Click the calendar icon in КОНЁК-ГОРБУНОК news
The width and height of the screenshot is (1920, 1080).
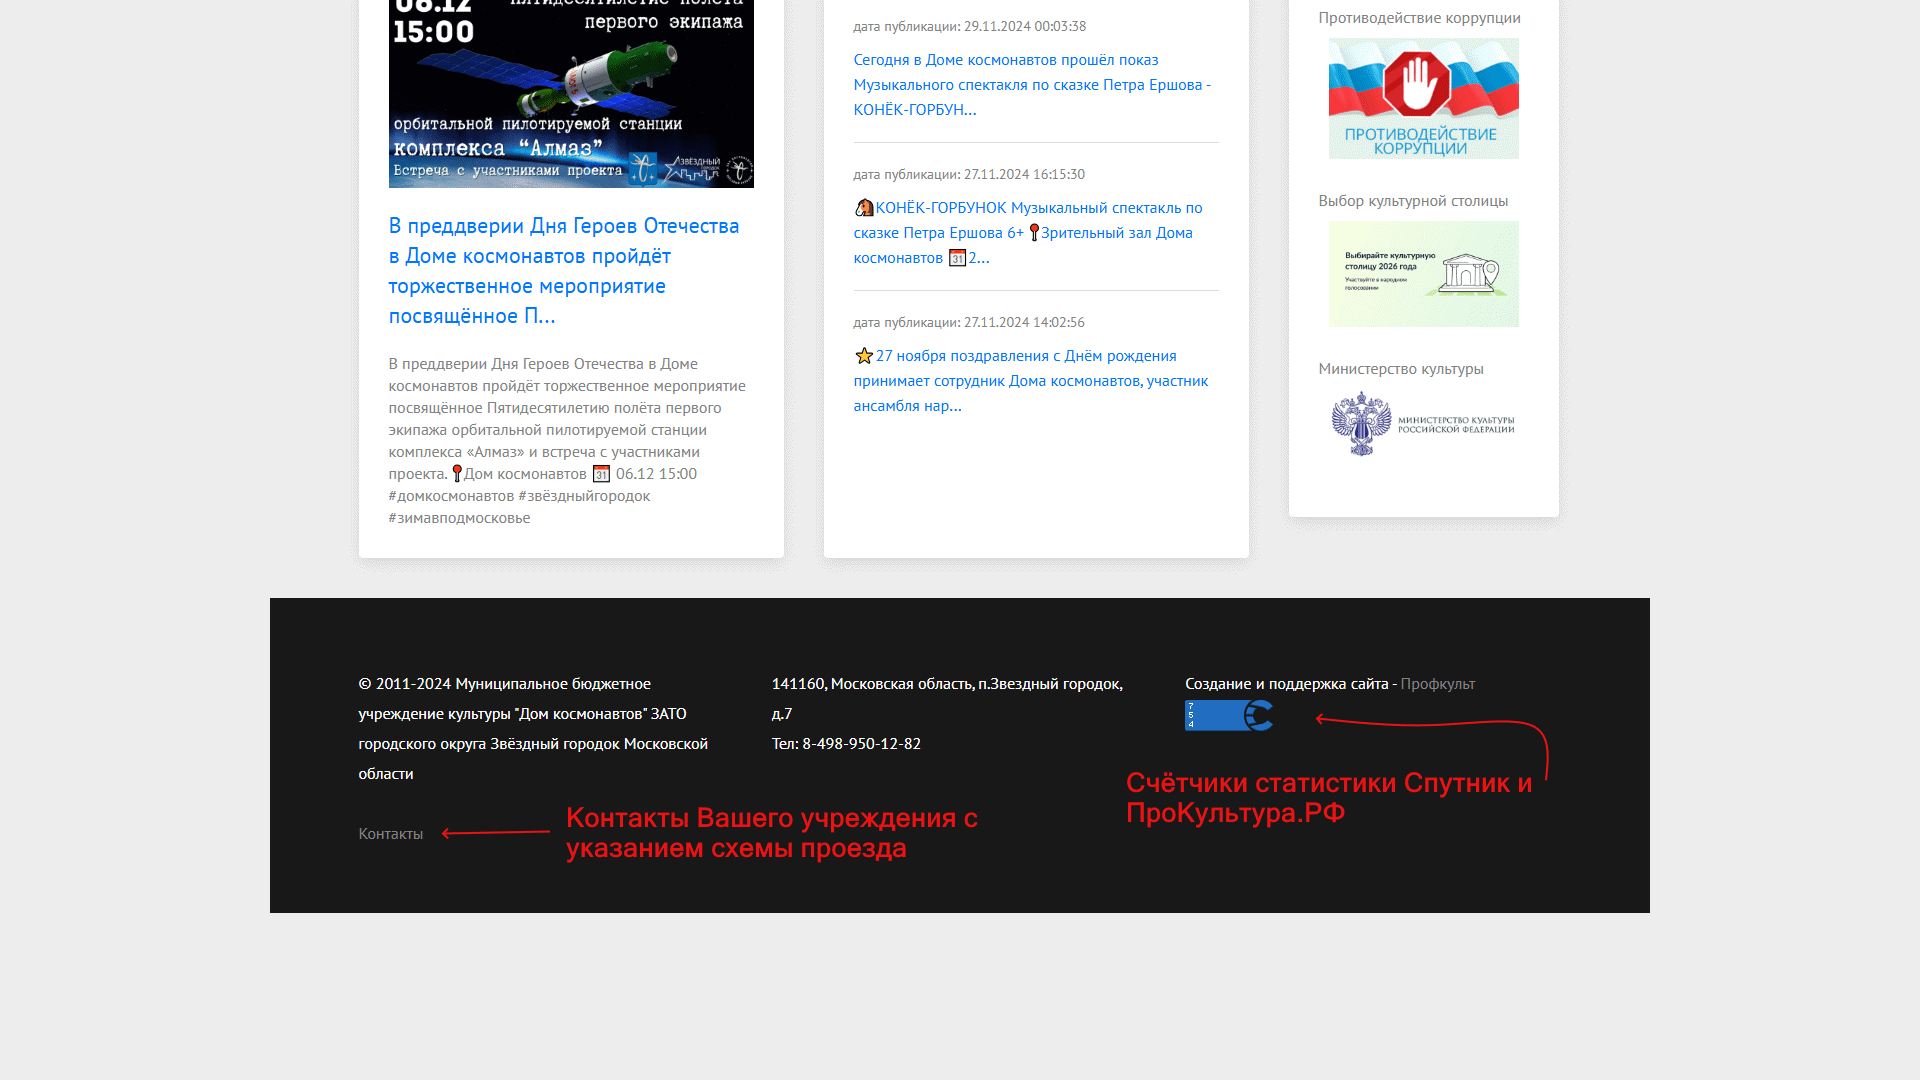(957, 258)
